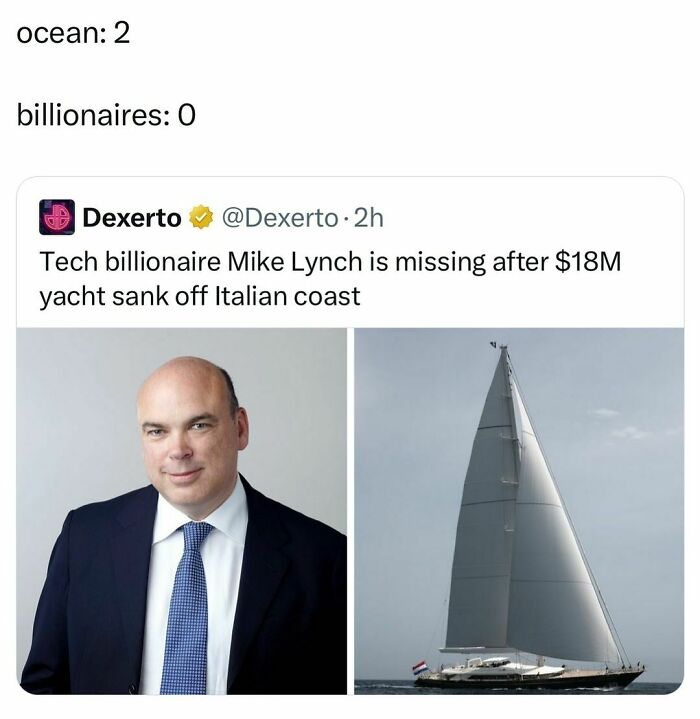
Task: Click the "ocean: 2" text line
Action: pos(74,33)
